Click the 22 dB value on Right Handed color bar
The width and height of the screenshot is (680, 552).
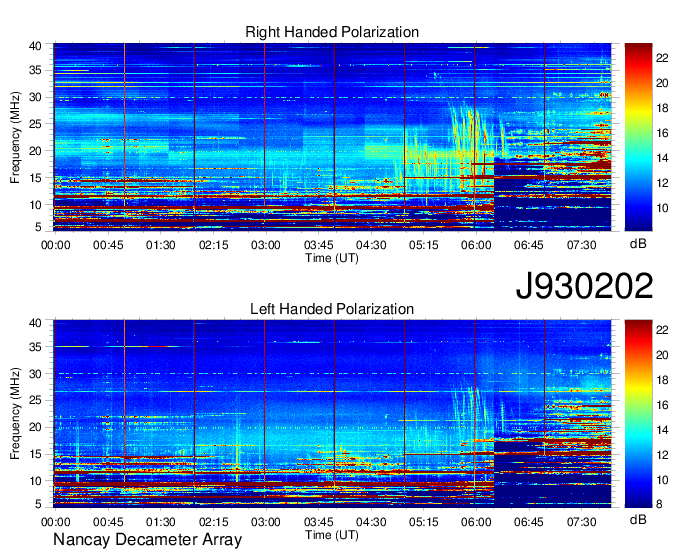(662, 58)
